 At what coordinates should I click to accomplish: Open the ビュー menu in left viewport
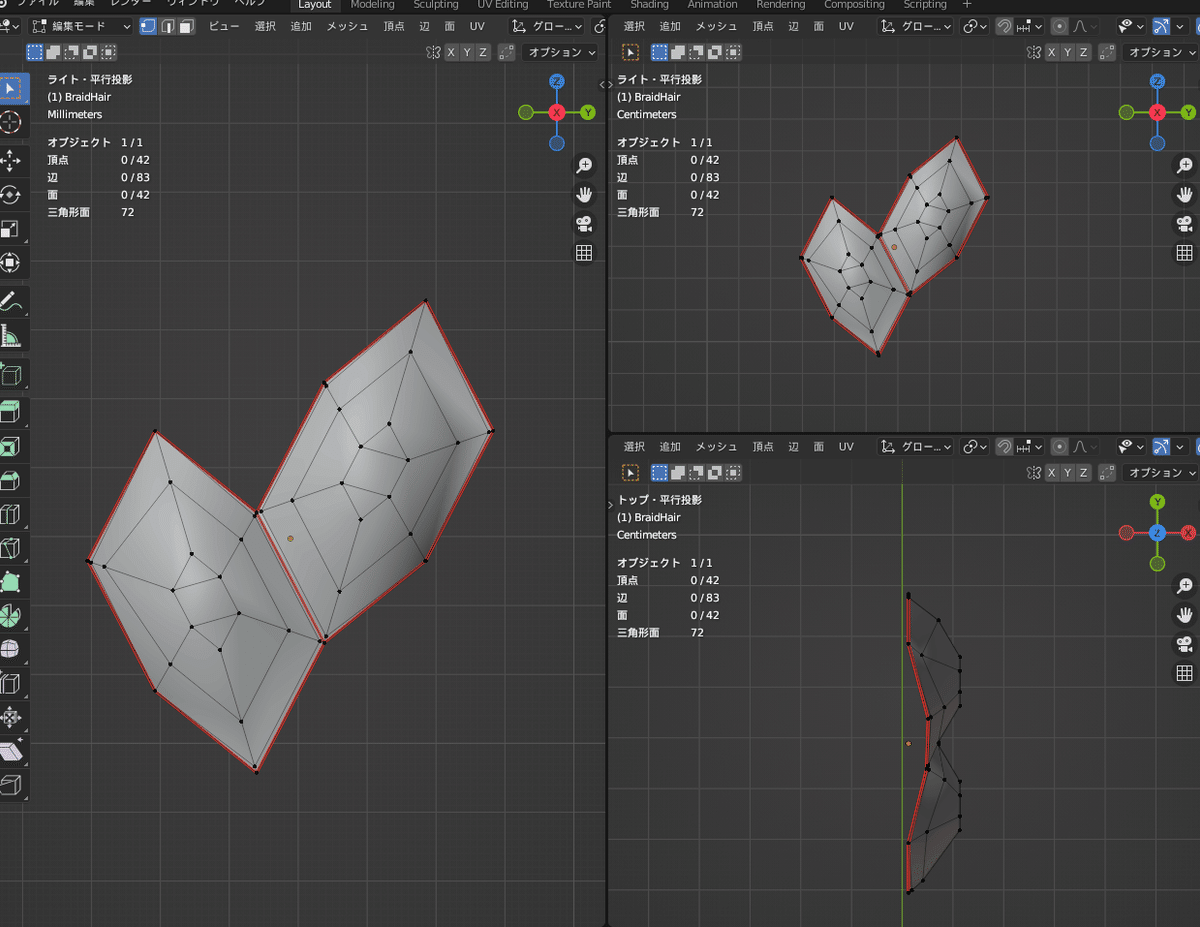click(224, 26)
